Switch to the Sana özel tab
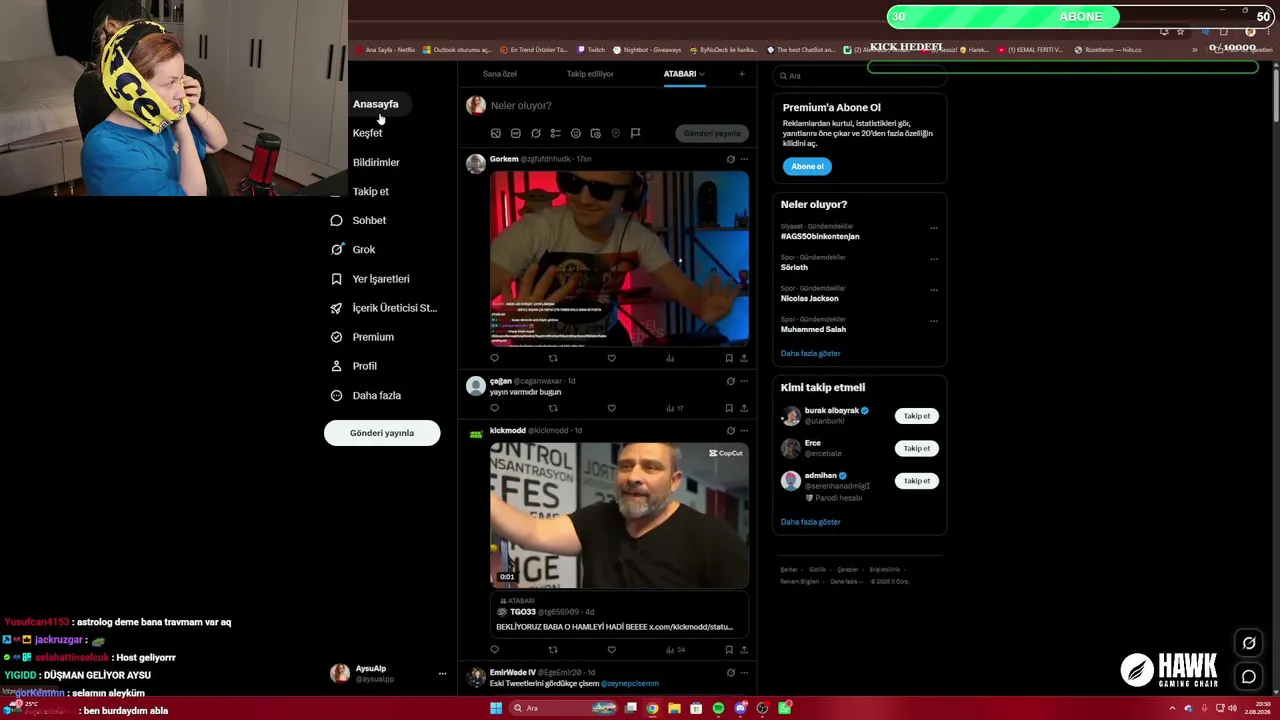The width and height of the screenshot is (1280, 720). tap(499, 74)
